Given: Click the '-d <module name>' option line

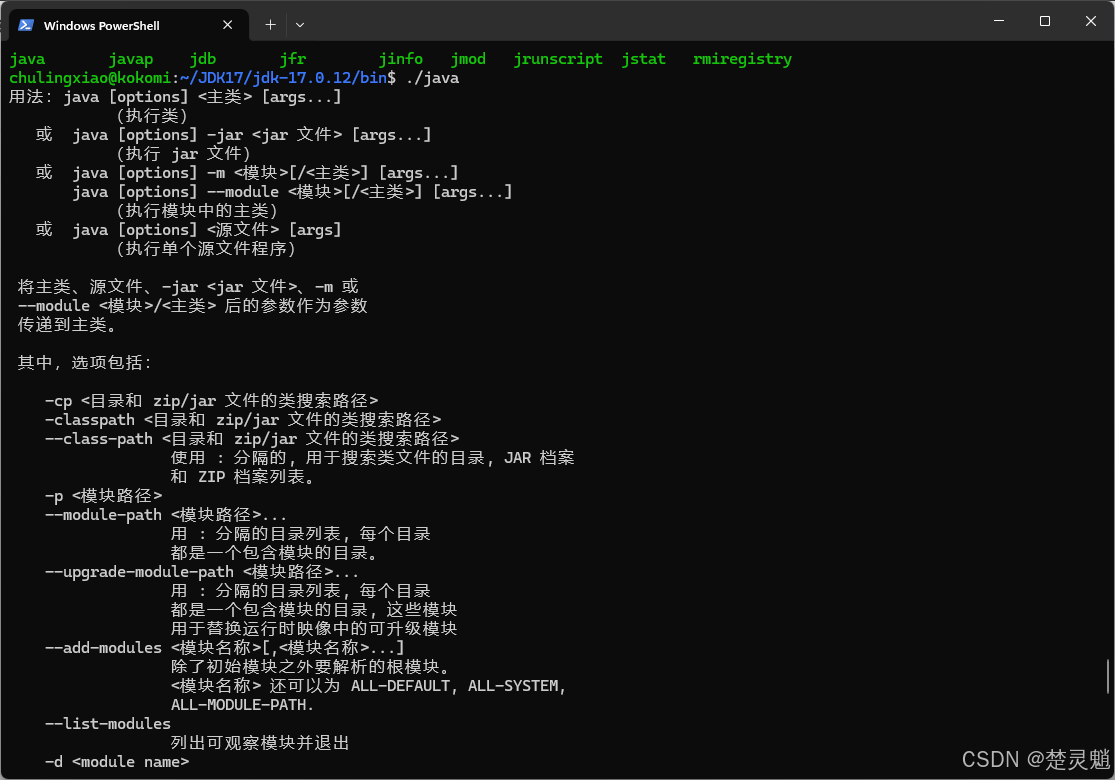Looking at the screenshot, I should pyautogui.click(x=117, y=762).
